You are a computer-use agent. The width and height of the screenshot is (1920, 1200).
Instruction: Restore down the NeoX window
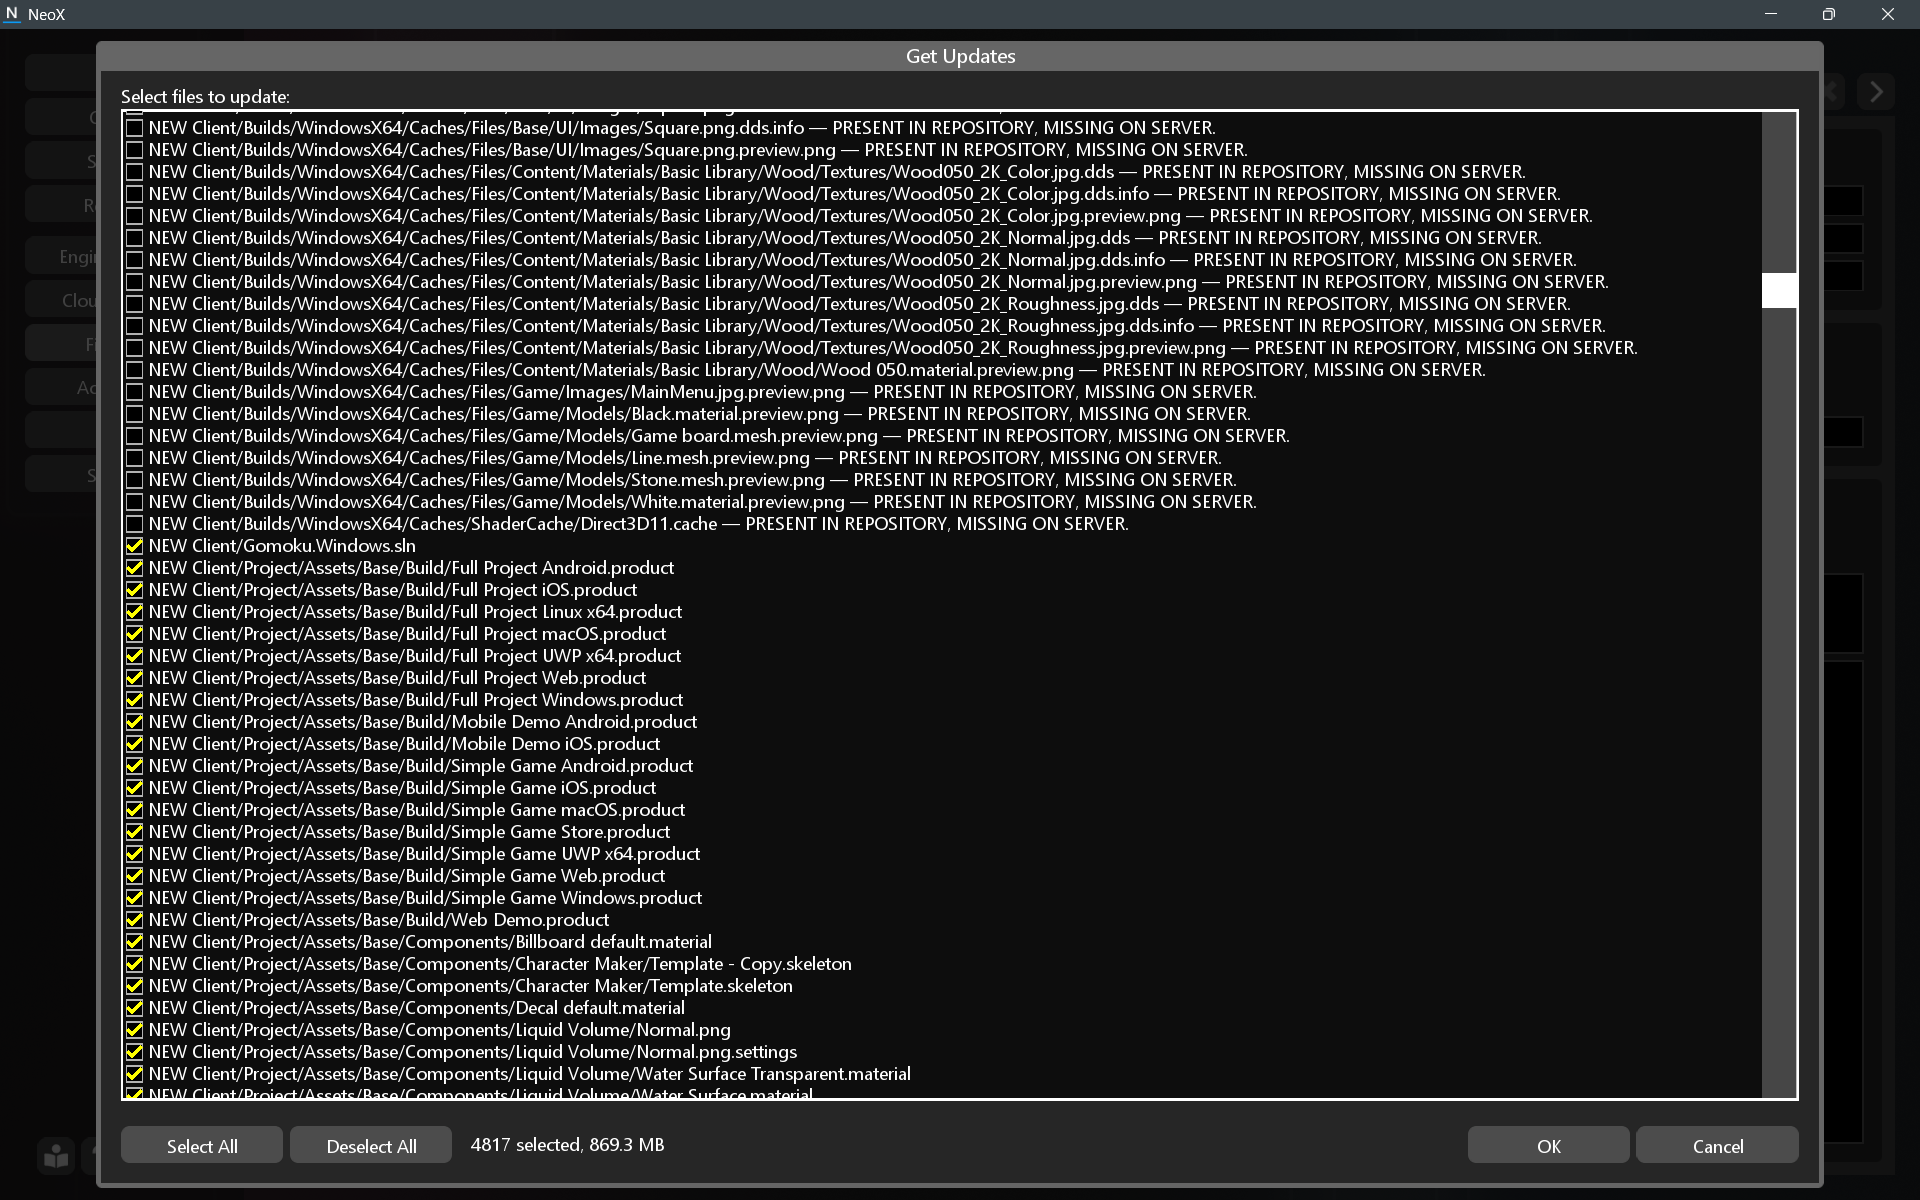[x=1828, y=14]
